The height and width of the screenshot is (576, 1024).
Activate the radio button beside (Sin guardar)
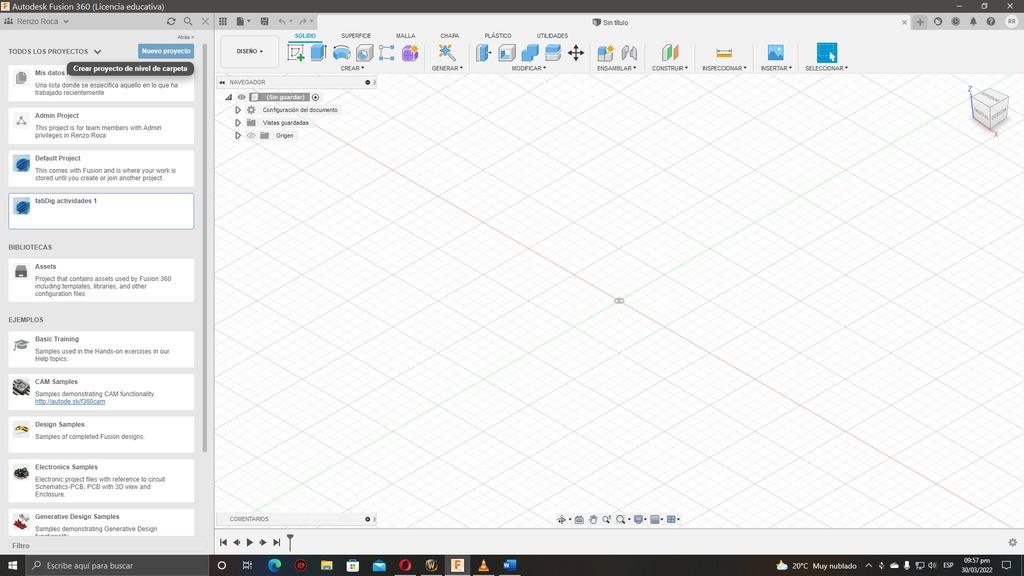[x=315, y=97]
